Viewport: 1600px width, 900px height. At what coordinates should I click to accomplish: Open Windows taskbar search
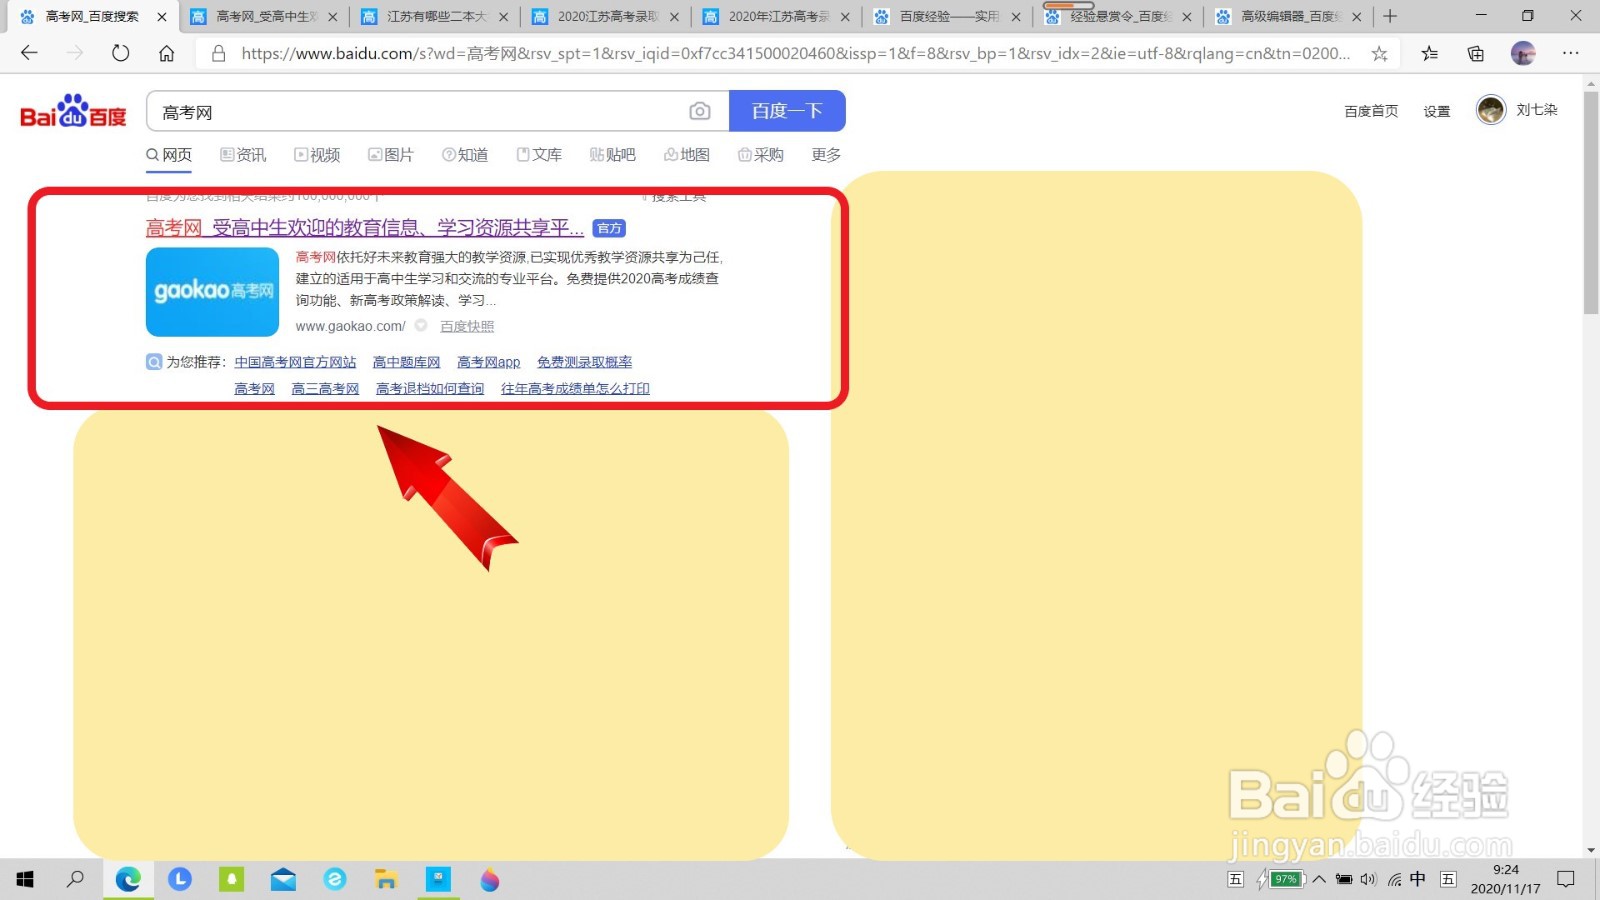75,880
